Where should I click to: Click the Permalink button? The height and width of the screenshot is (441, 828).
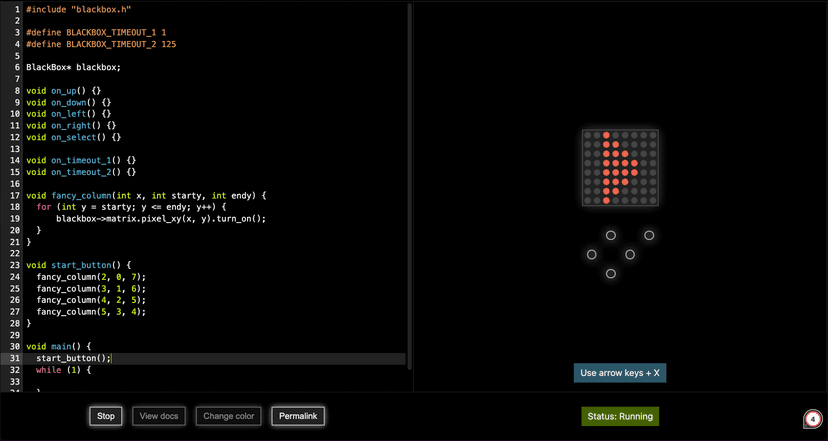(298, 416)
